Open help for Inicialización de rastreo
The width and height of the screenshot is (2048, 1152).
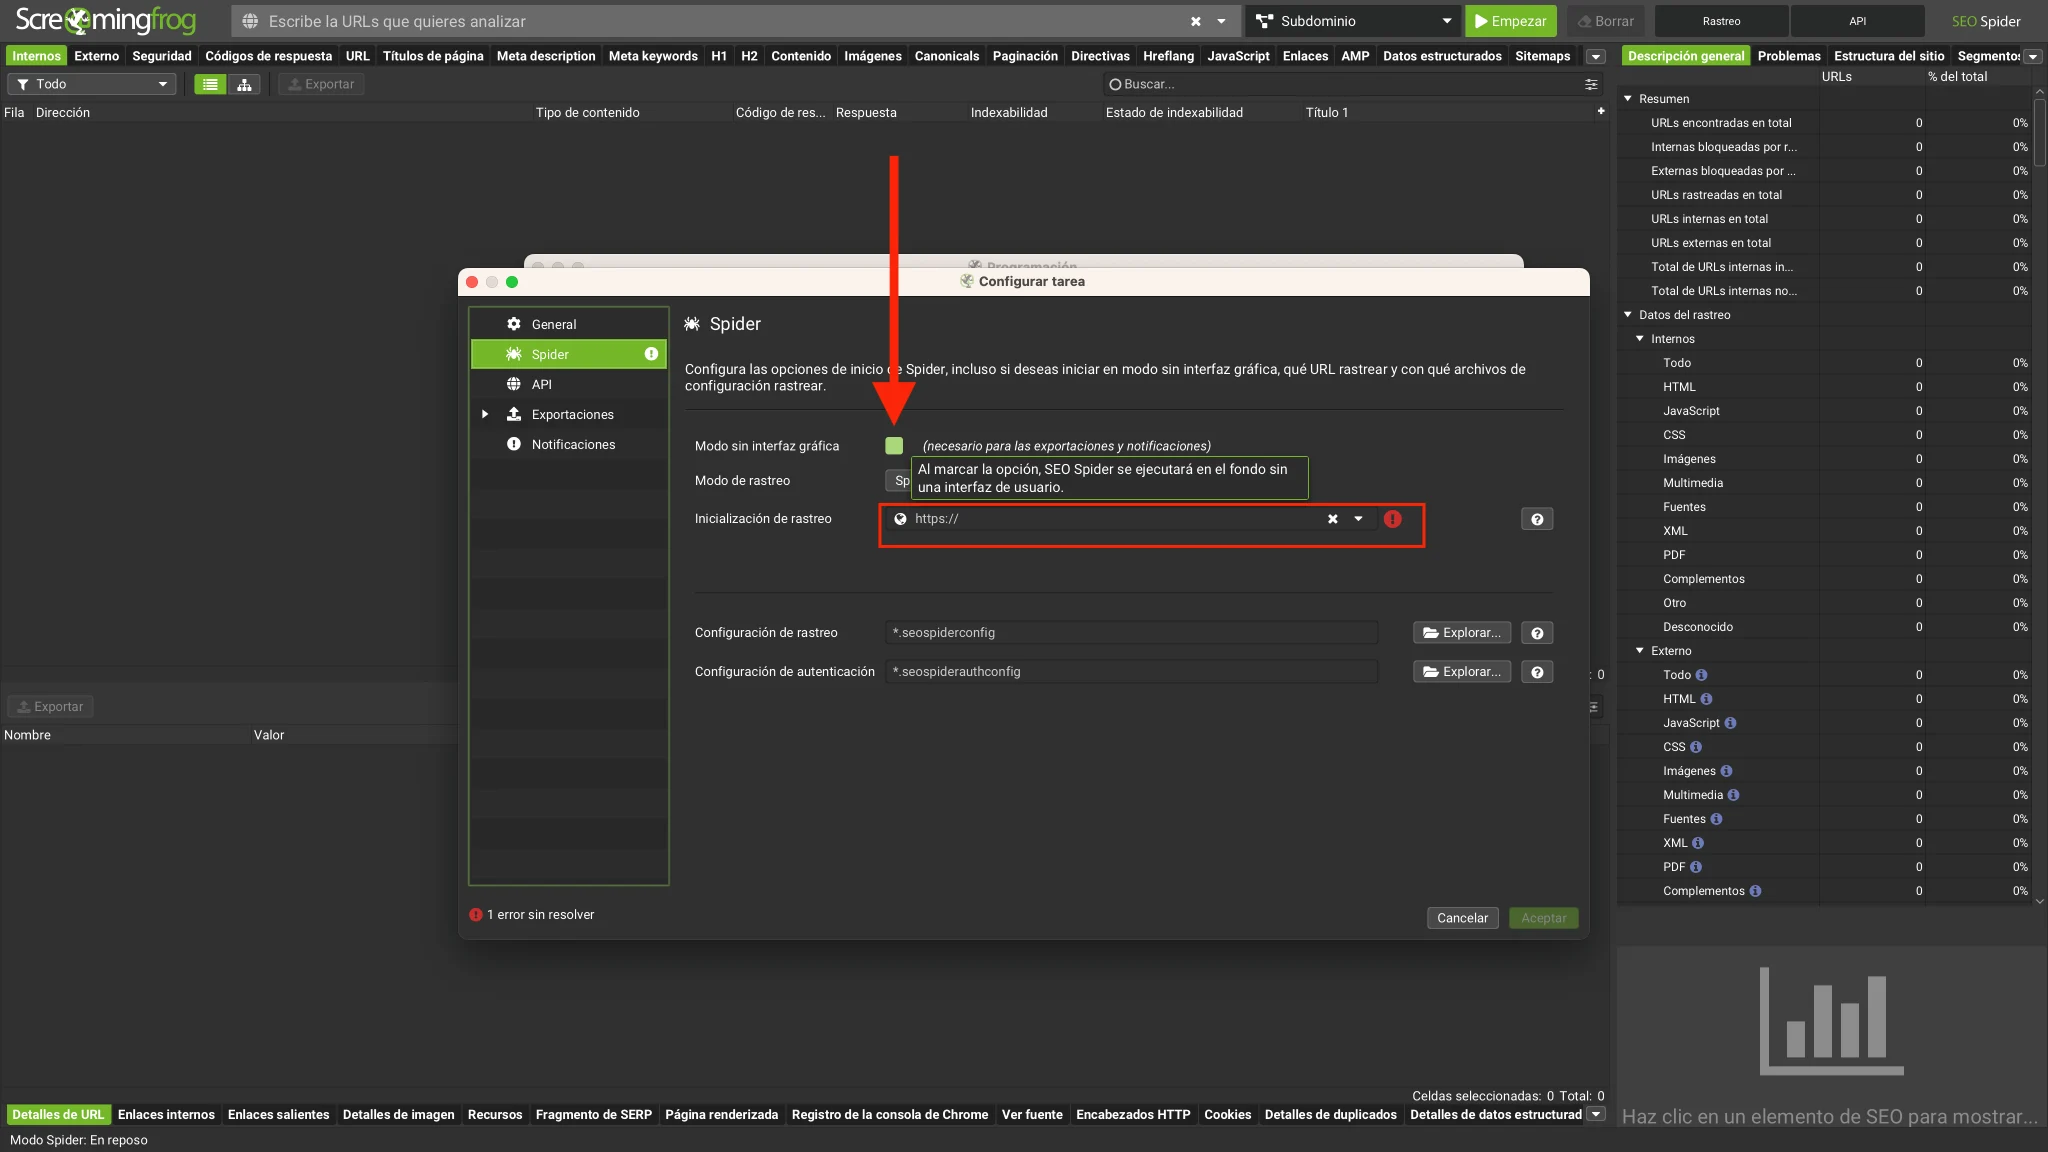tap(1537, 519)
